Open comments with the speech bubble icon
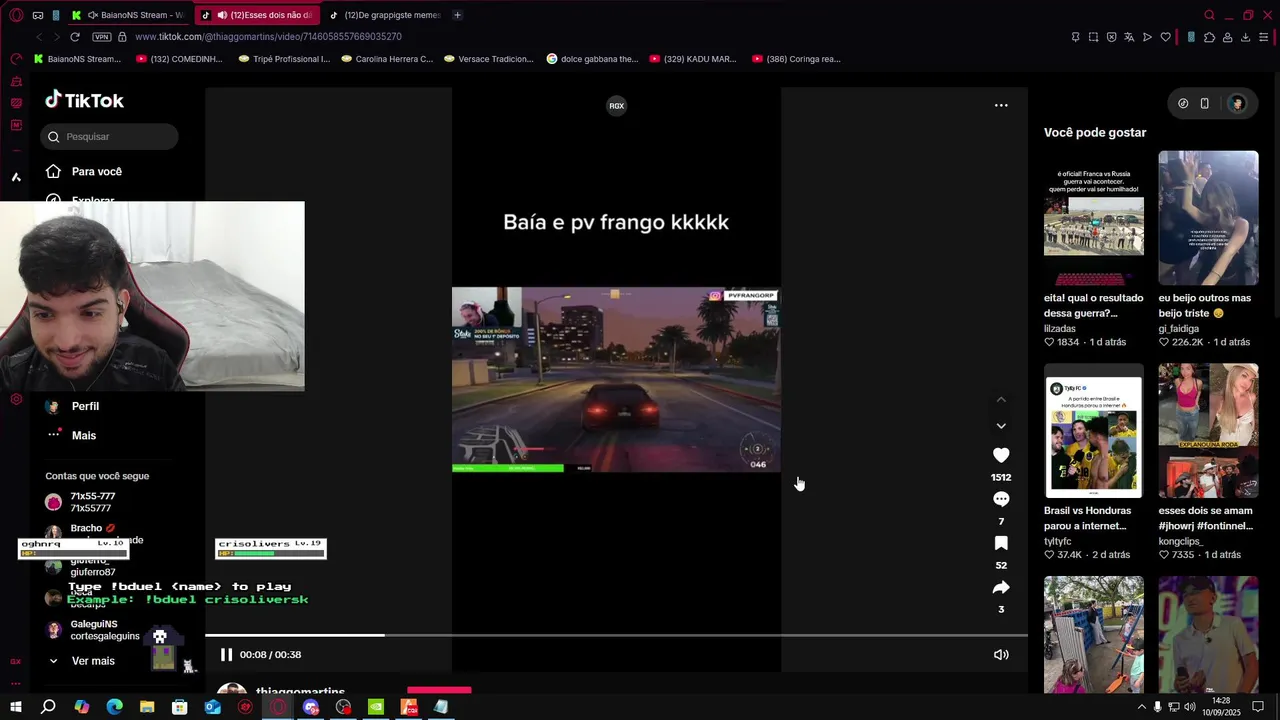 (x=1001, y=499)
